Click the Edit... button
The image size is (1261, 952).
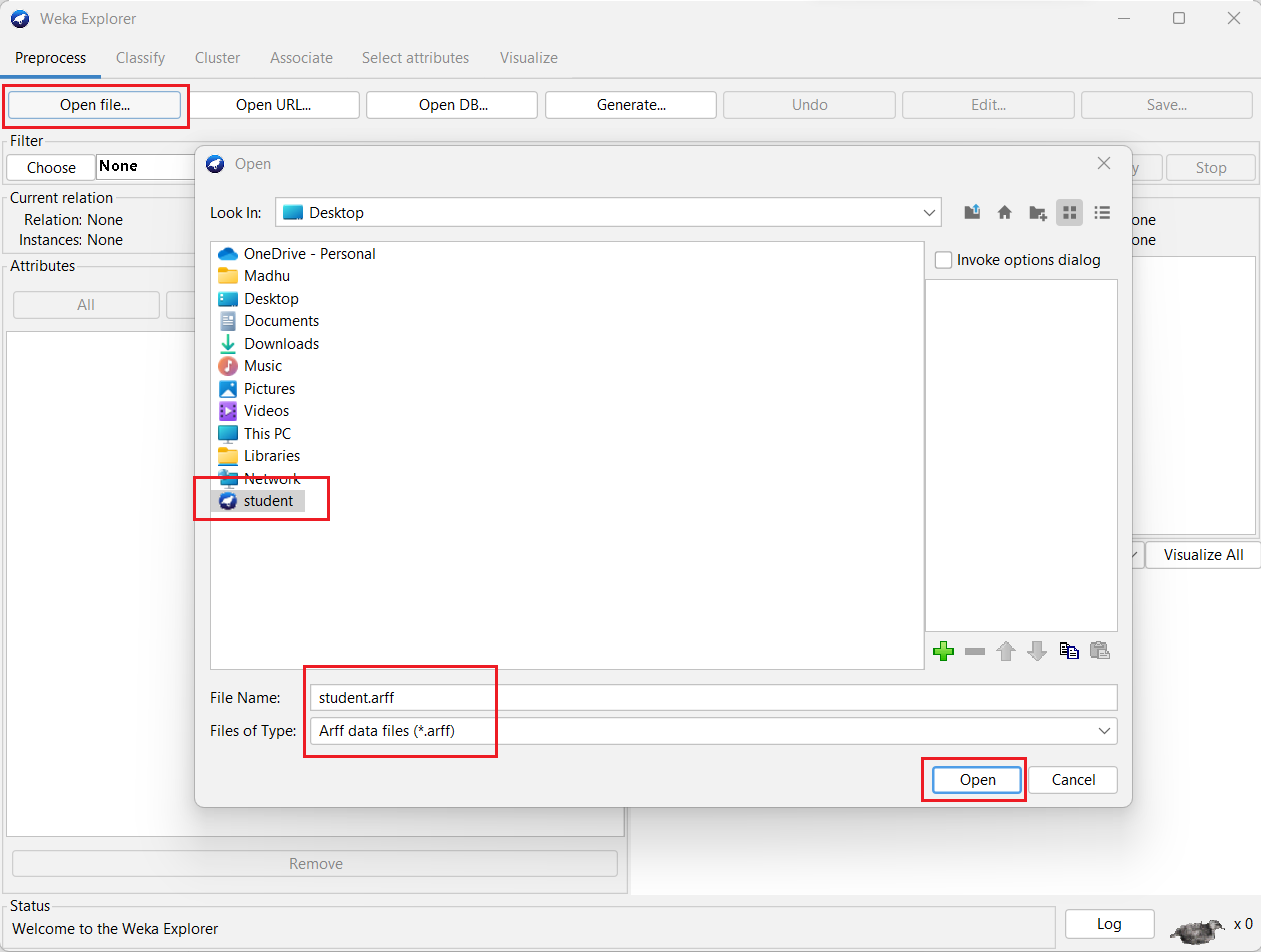[x=988, y=105]
